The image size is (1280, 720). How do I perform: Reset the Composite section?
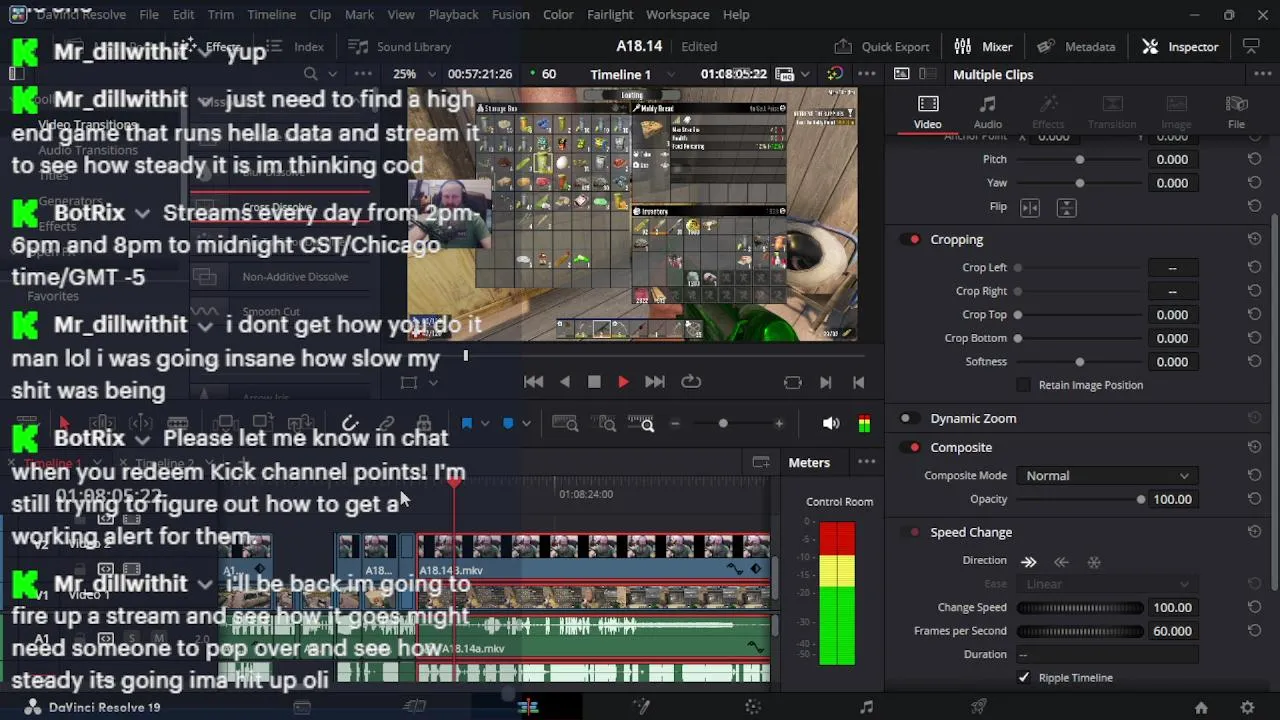coord(1254,448)
